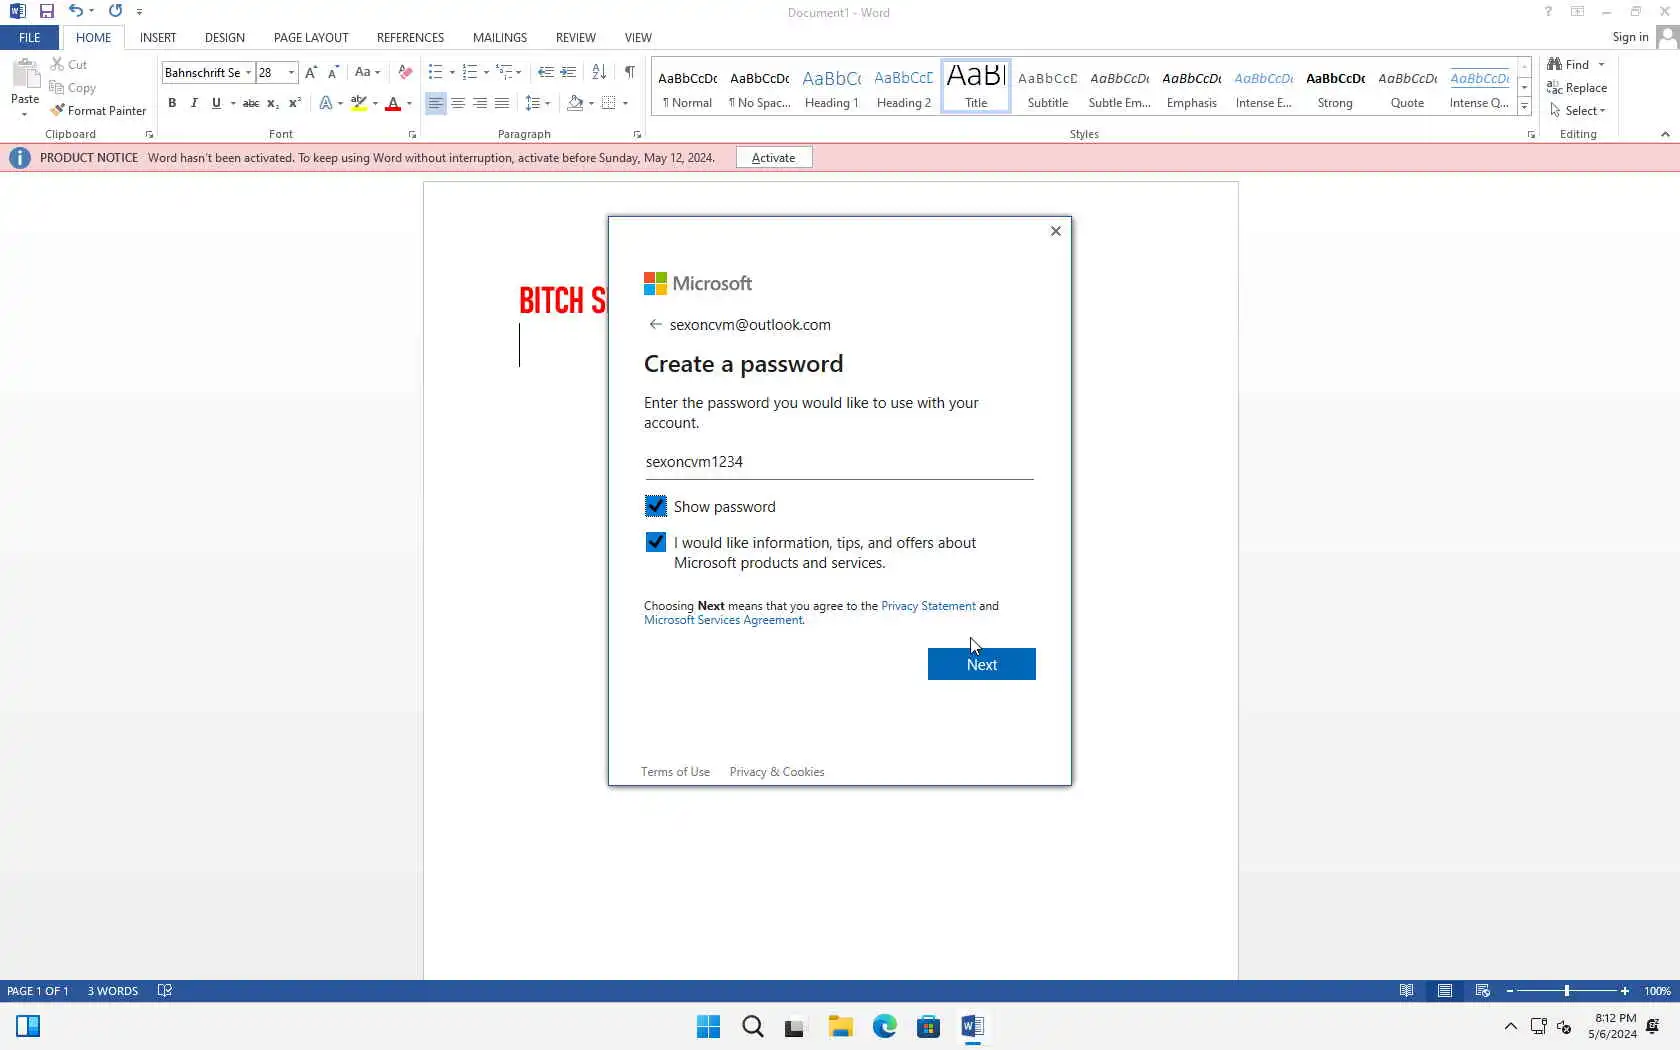Expand the Styles gallery more arrow
The height and width of the screenshot is (1050, 1680).
click(1524, 106)
